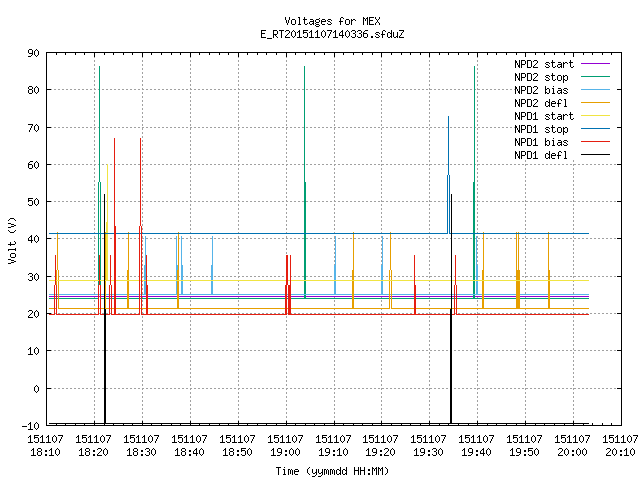Click the x-axis tick label 18:20
Image resolution: width=640 pixels, height=480 pixels.
93,452
